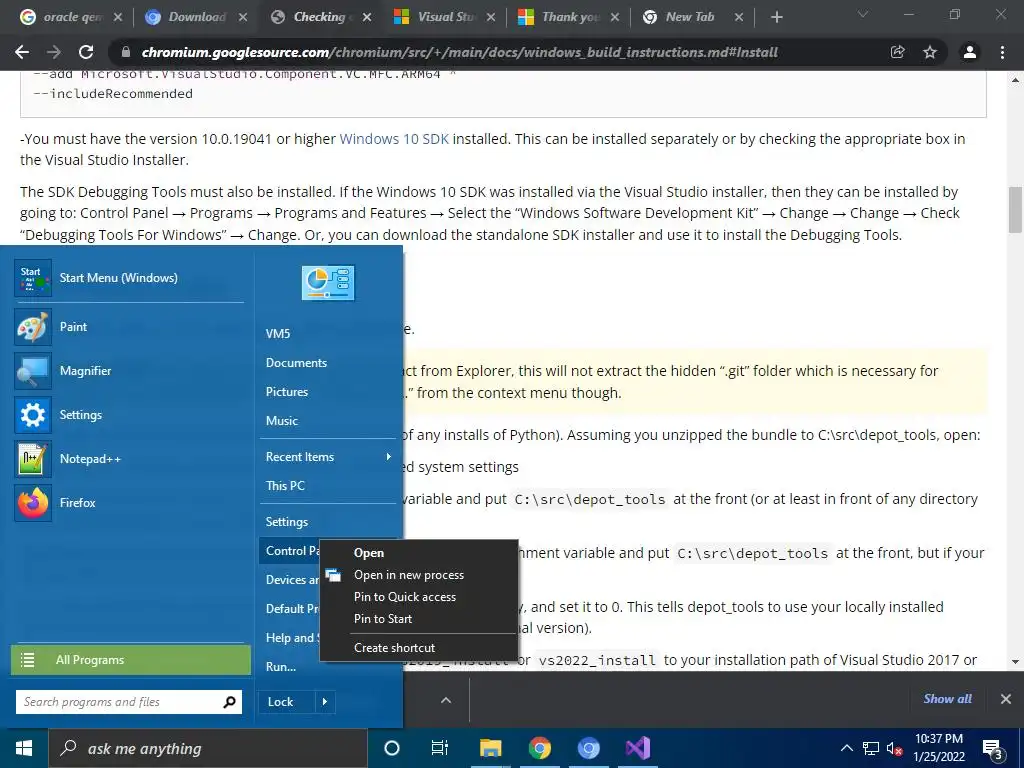Open the Windows 10 SDK link
Screen dimensions: 1024x768
click(394, 138)
